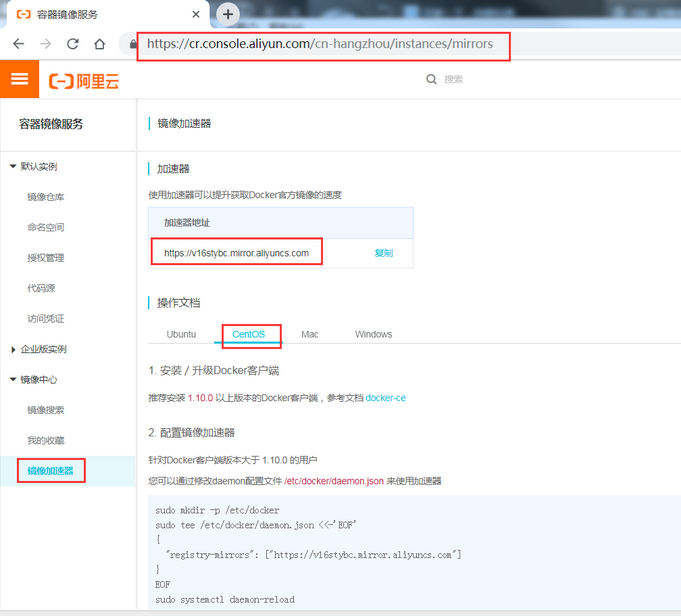Collapse the 镜像中心 tree section
681x616 pixels.
click(x=13, y=379)
